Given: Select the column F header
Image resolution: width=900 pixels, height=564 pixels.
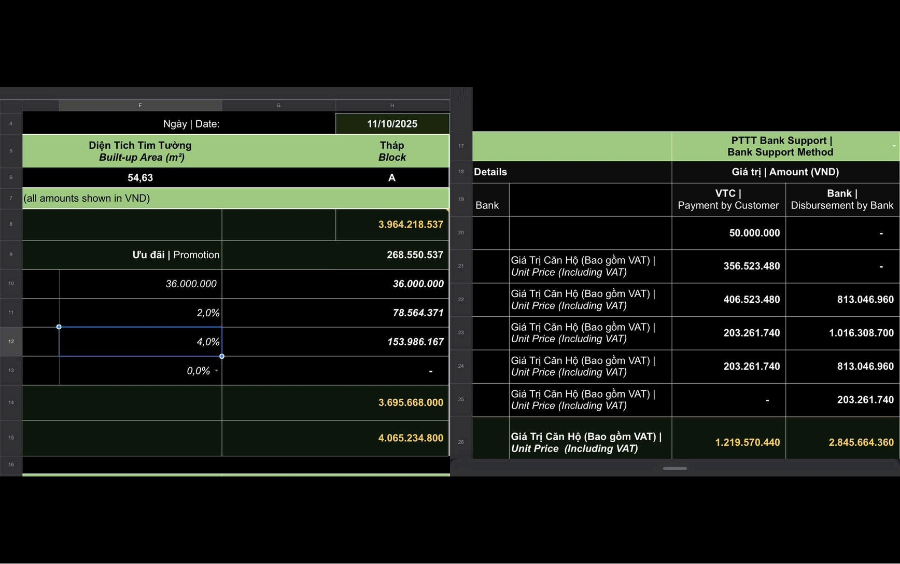Looking at the screenshot, I should pos(140,105).
